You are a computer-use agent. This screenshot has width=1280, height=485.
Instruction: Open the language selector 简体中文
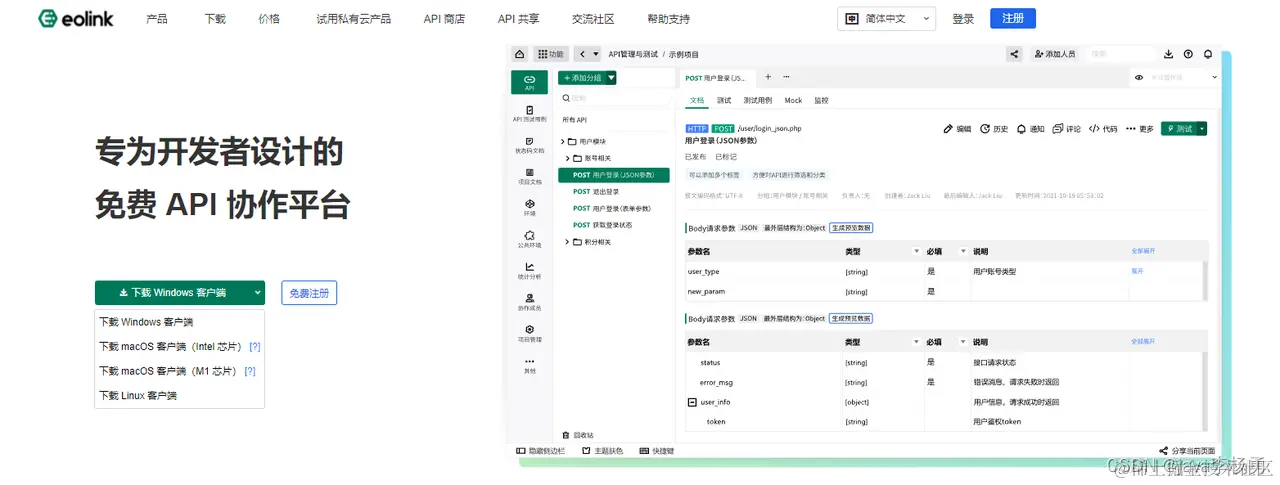pyautogui.click(x=886, y=19)
